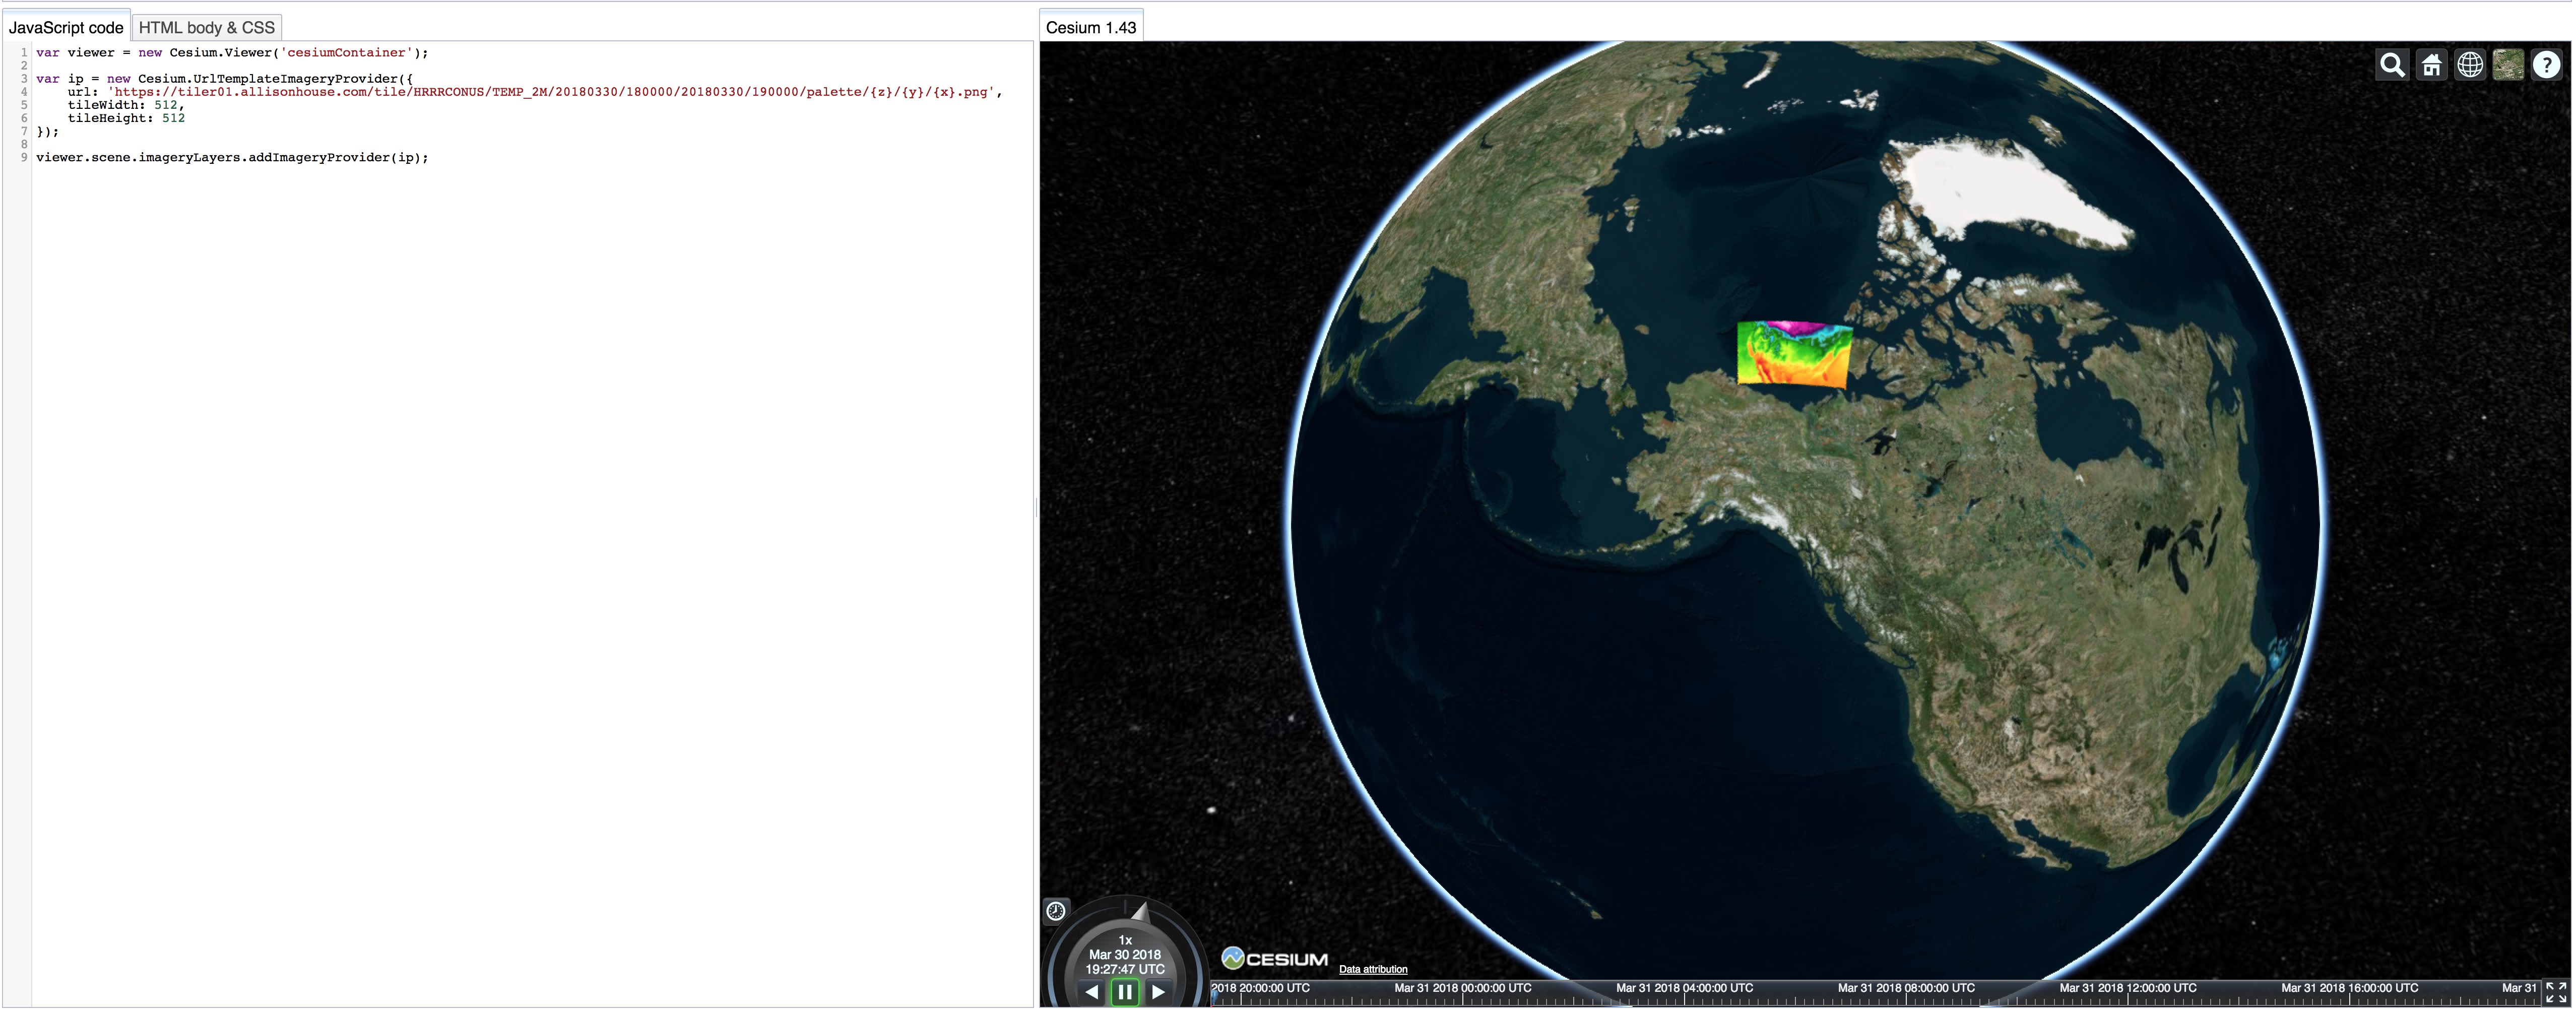Switch to the JavaScript code tab

(66, 27)
